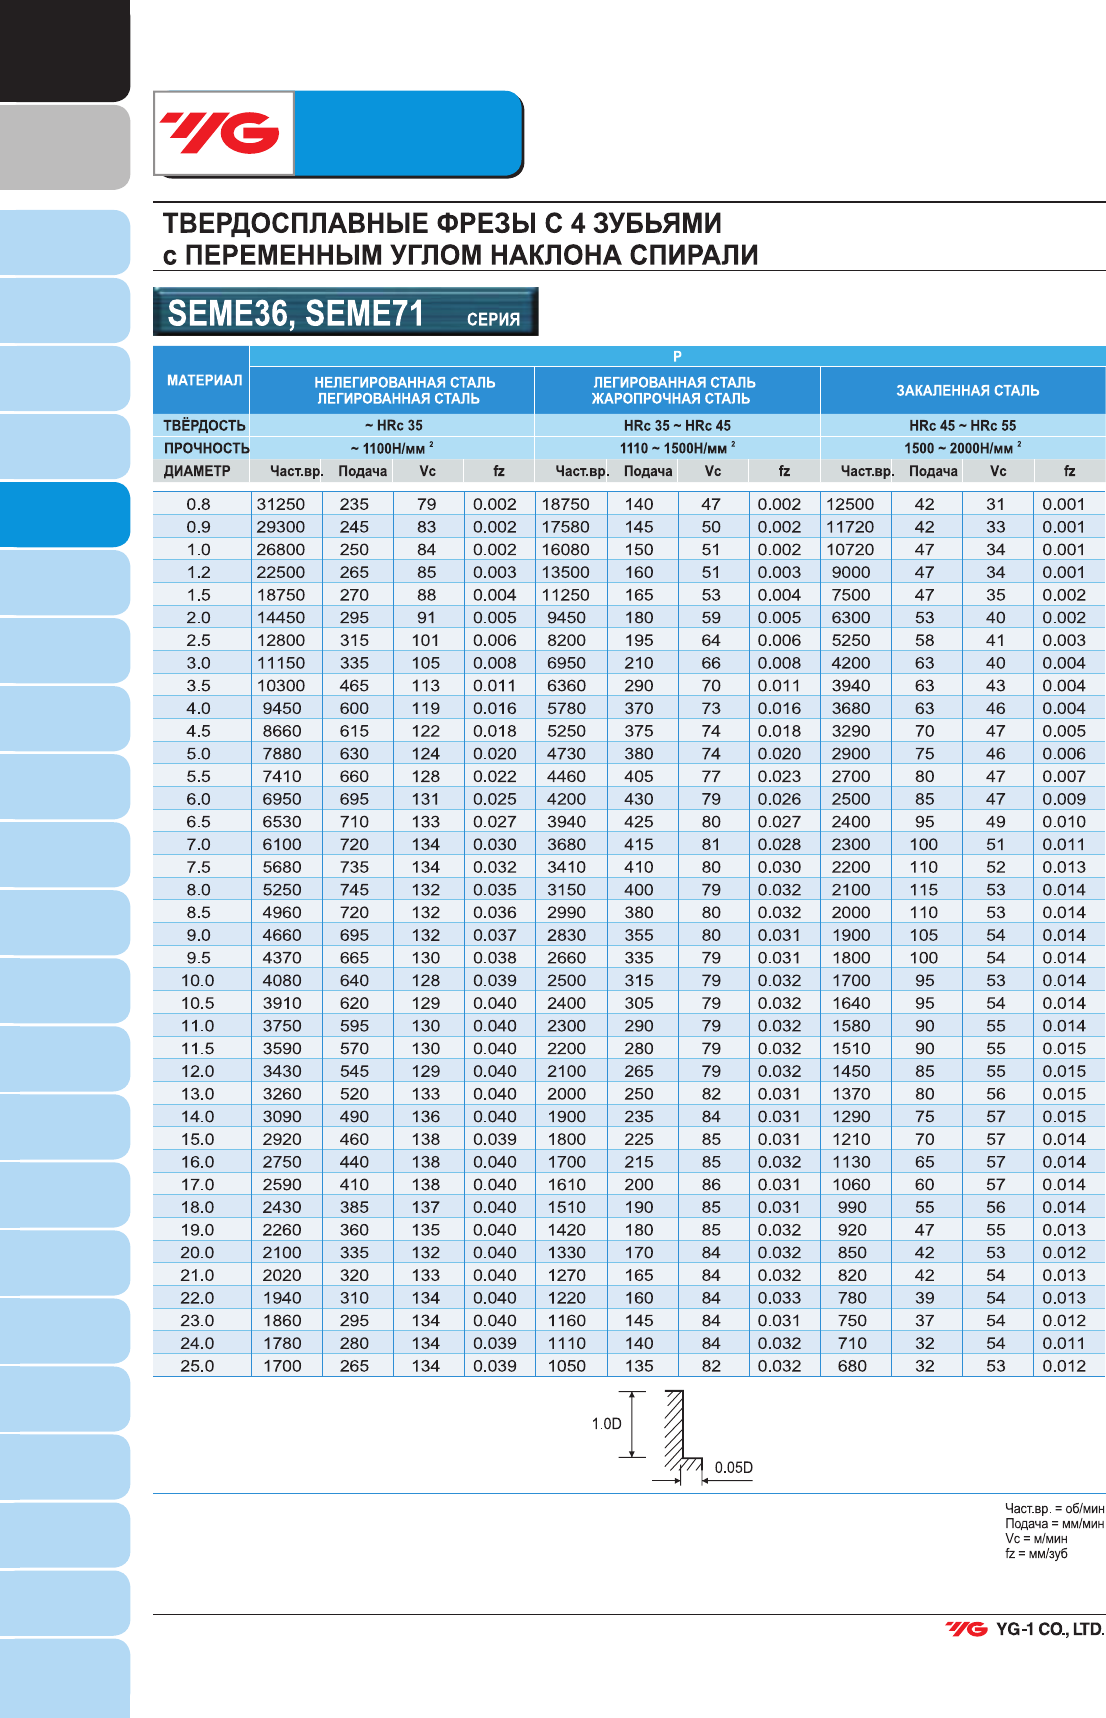Image resolution: width=1106 pixels, height=1718 pixels.
Task: Click the '12500' spindle speed value
Action: (x=850, y=504)
